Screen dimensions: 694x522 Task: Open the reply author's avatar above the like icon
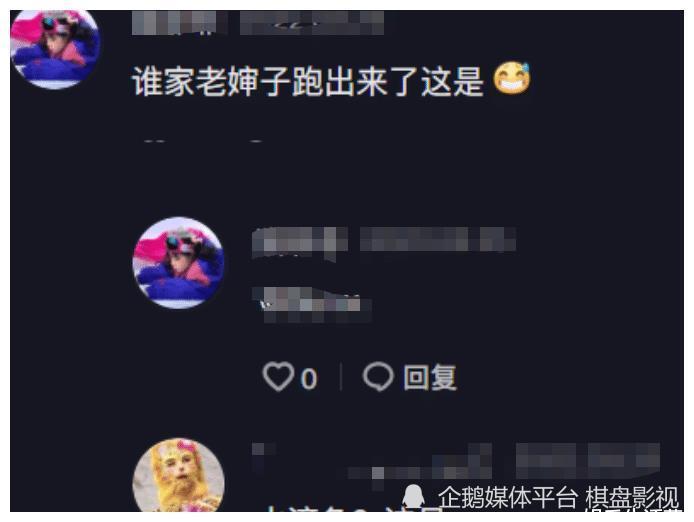[178, 263]
